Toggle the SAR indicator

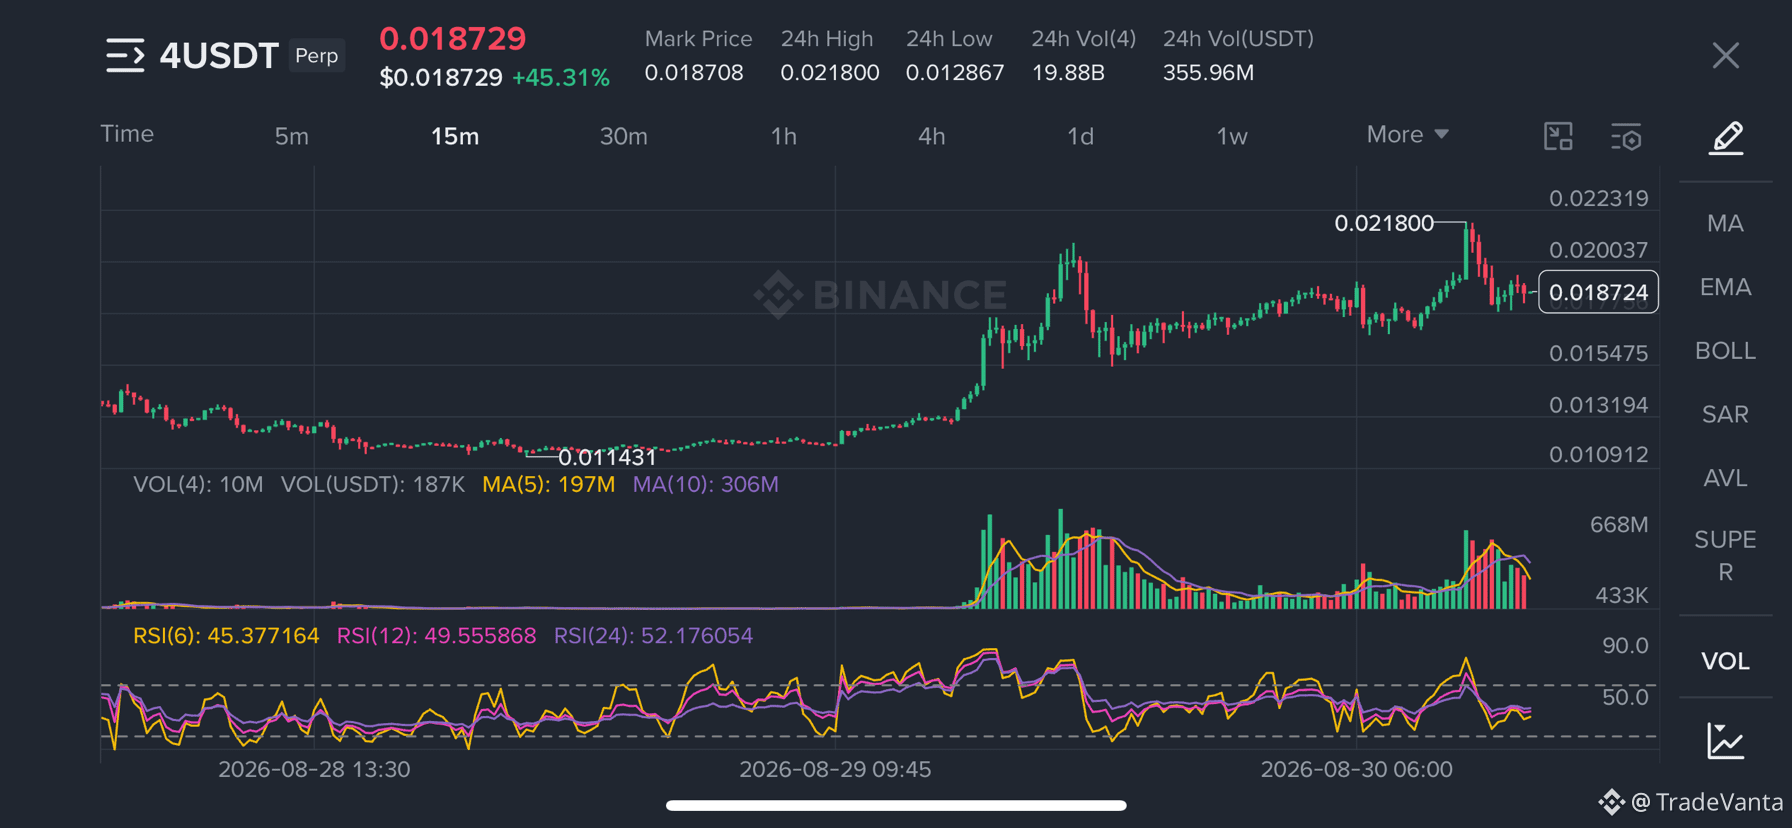point(1725,414)
